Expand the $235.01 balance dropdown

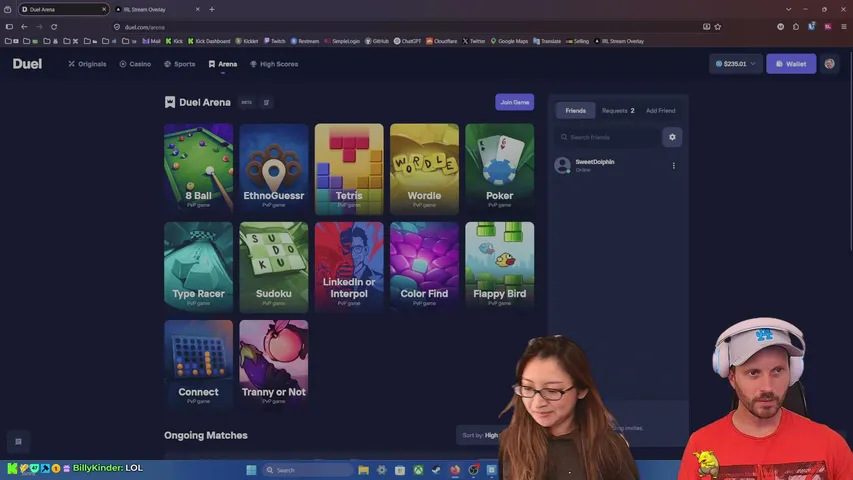[x=735, y=64]
